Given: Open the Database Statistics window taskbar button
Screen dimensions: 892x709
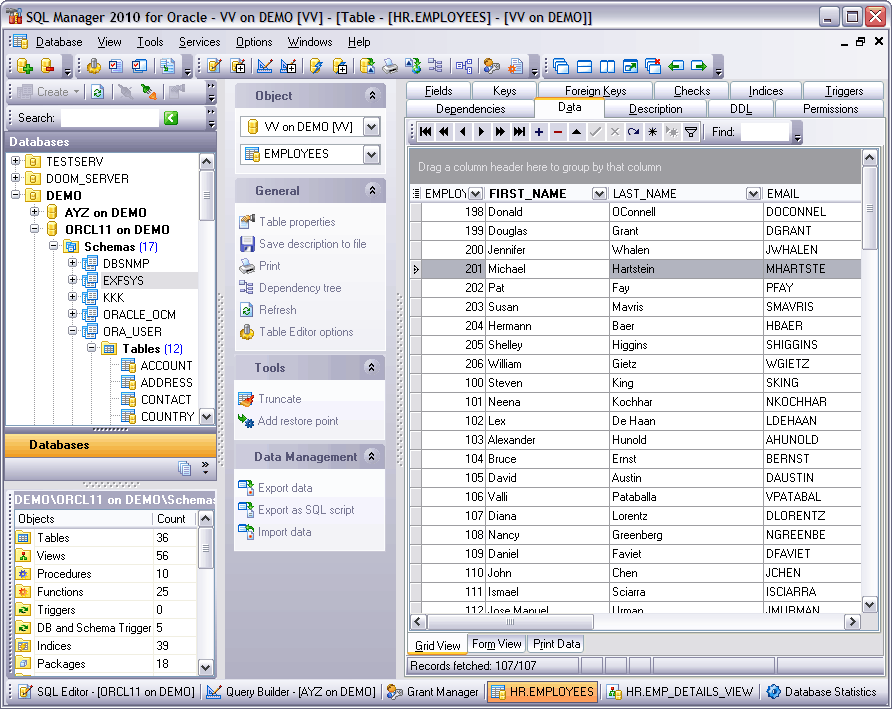Looking at the screenshot, I should (821, 692).
